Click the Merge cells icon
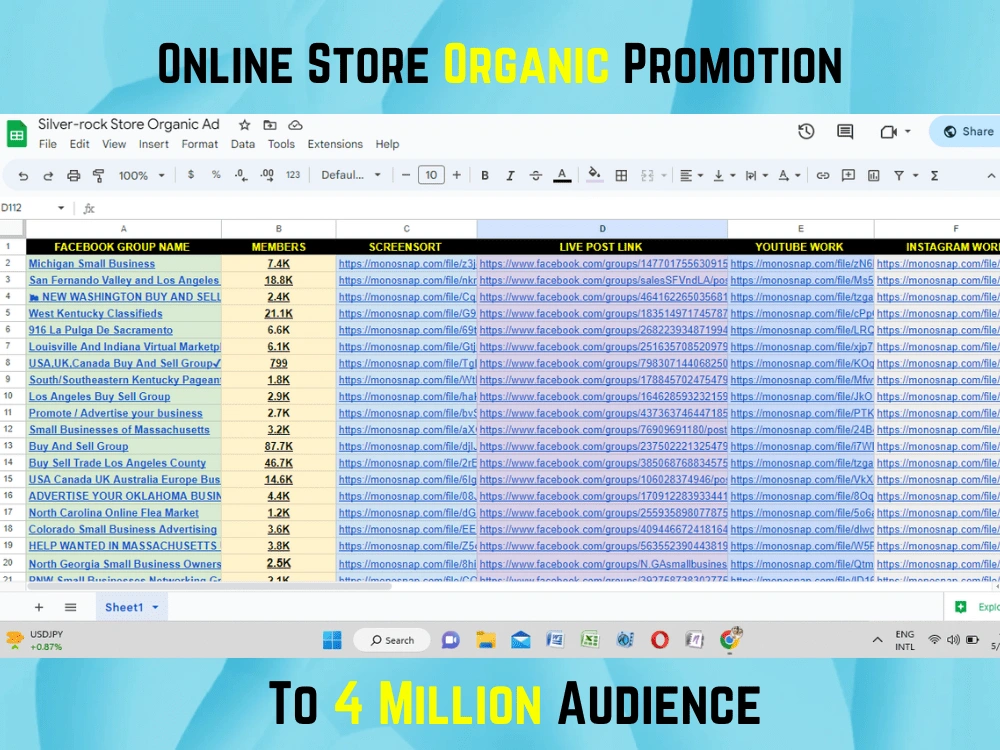Screen dimensions: 1000x750 pyautogui.click(x=647, y=175)
